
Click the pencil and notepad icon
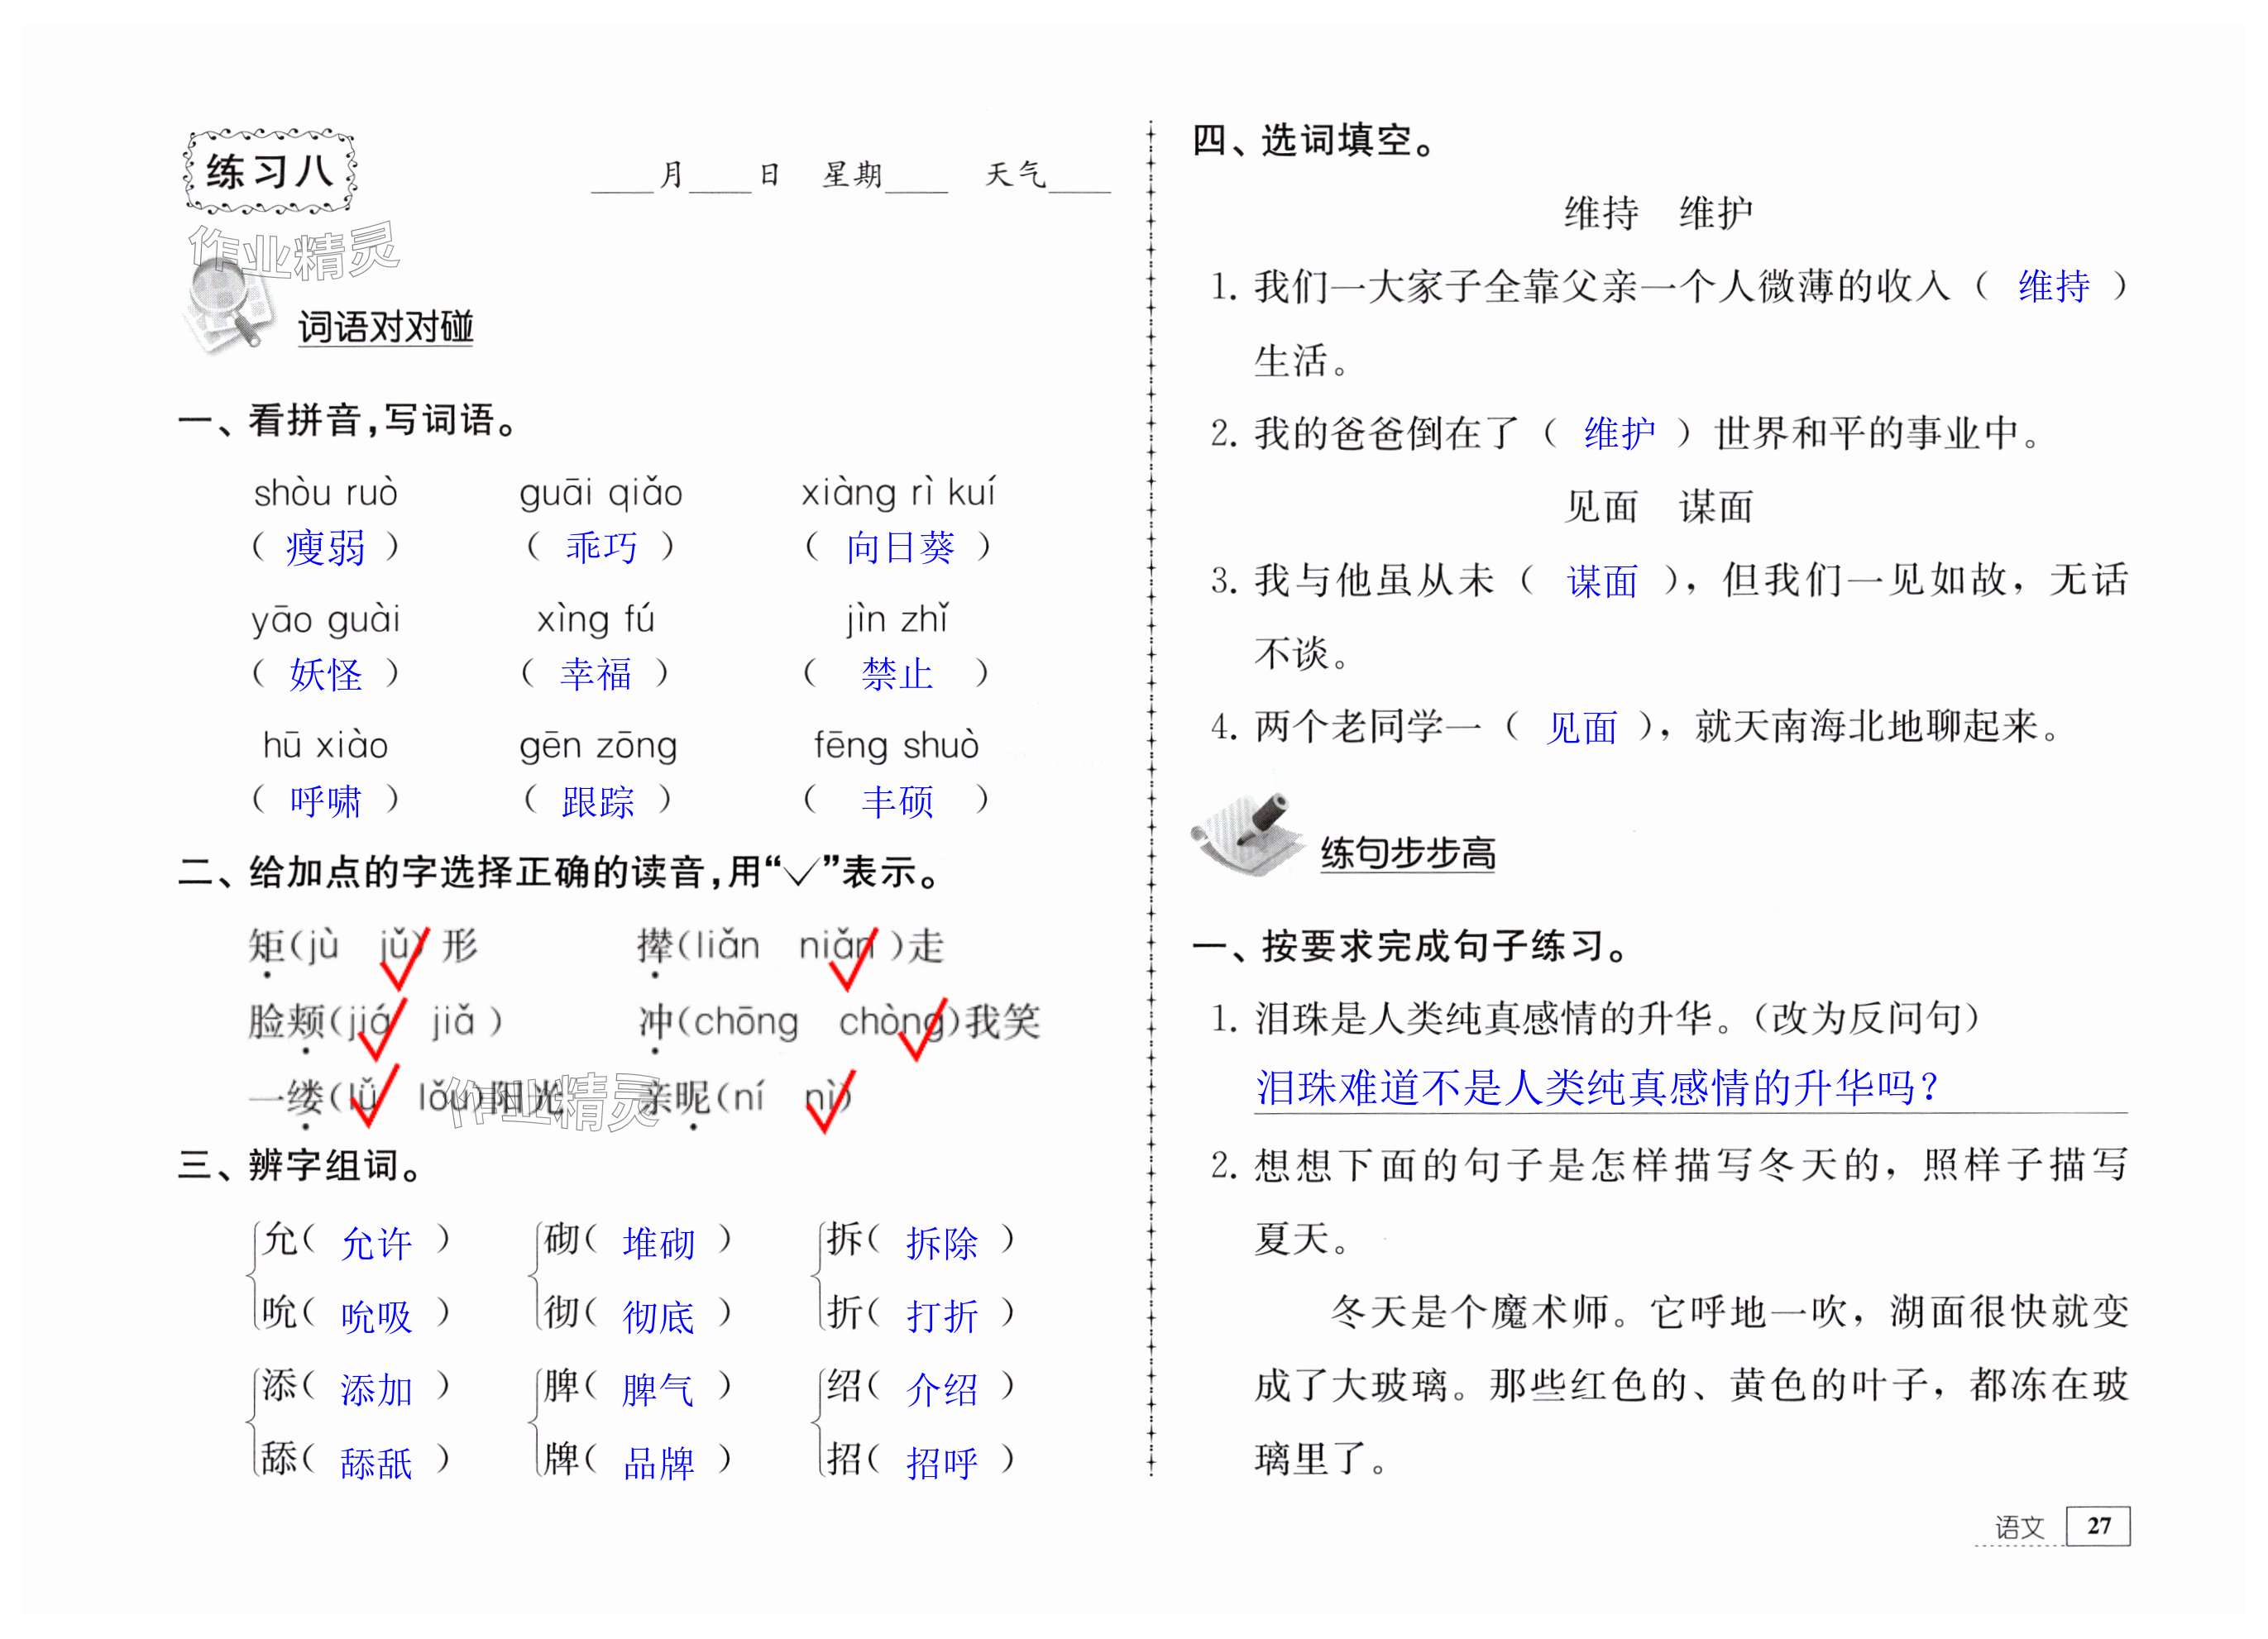[x=1248, y=834]
